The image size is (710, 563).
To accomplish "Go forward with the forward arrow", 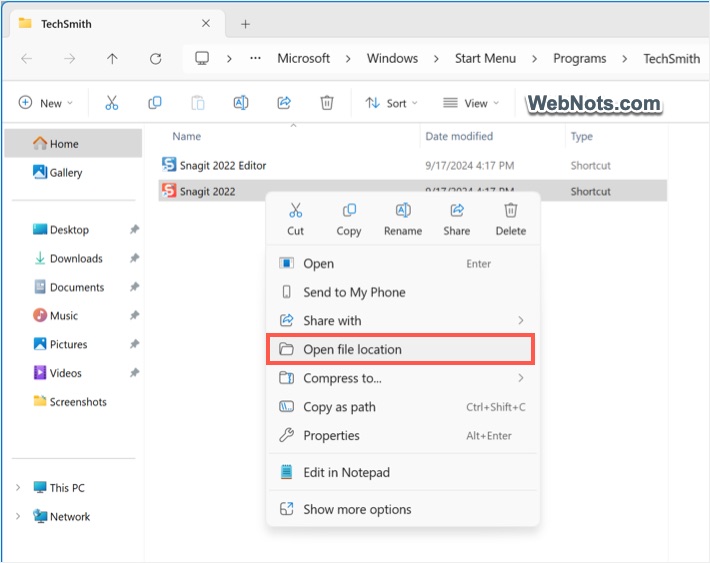I will point(69,58).
